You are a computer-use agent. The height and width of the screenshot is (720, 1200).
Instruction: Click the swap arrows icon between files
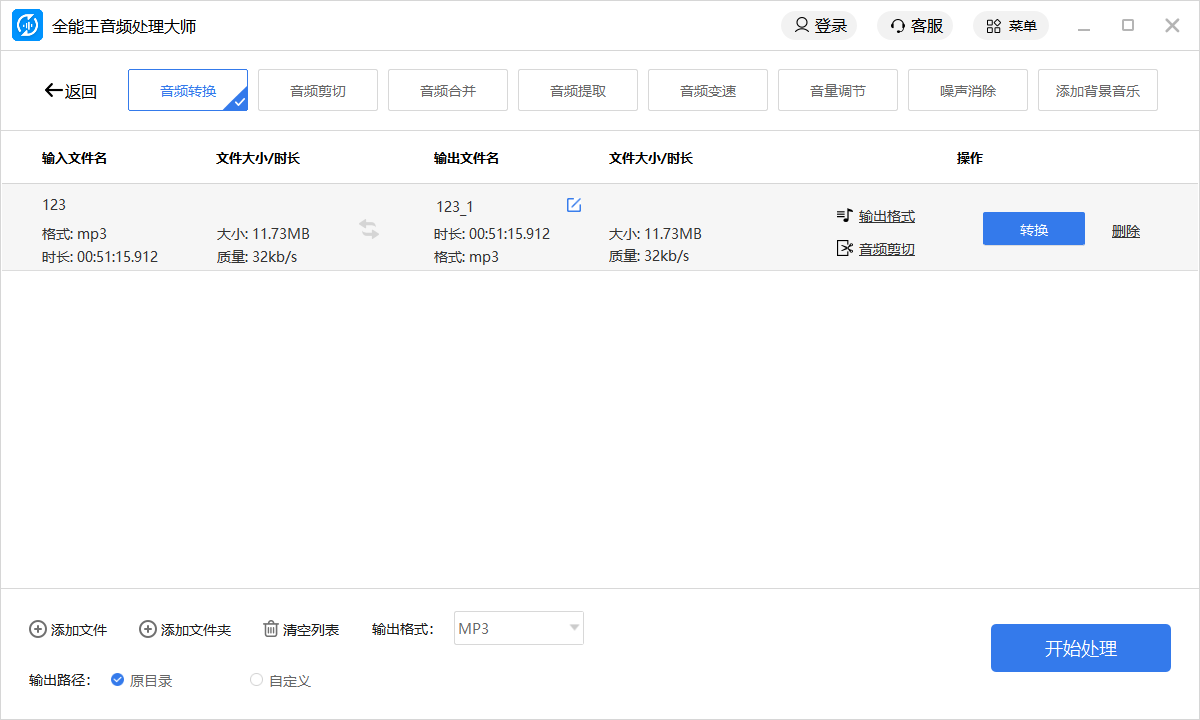369,230
